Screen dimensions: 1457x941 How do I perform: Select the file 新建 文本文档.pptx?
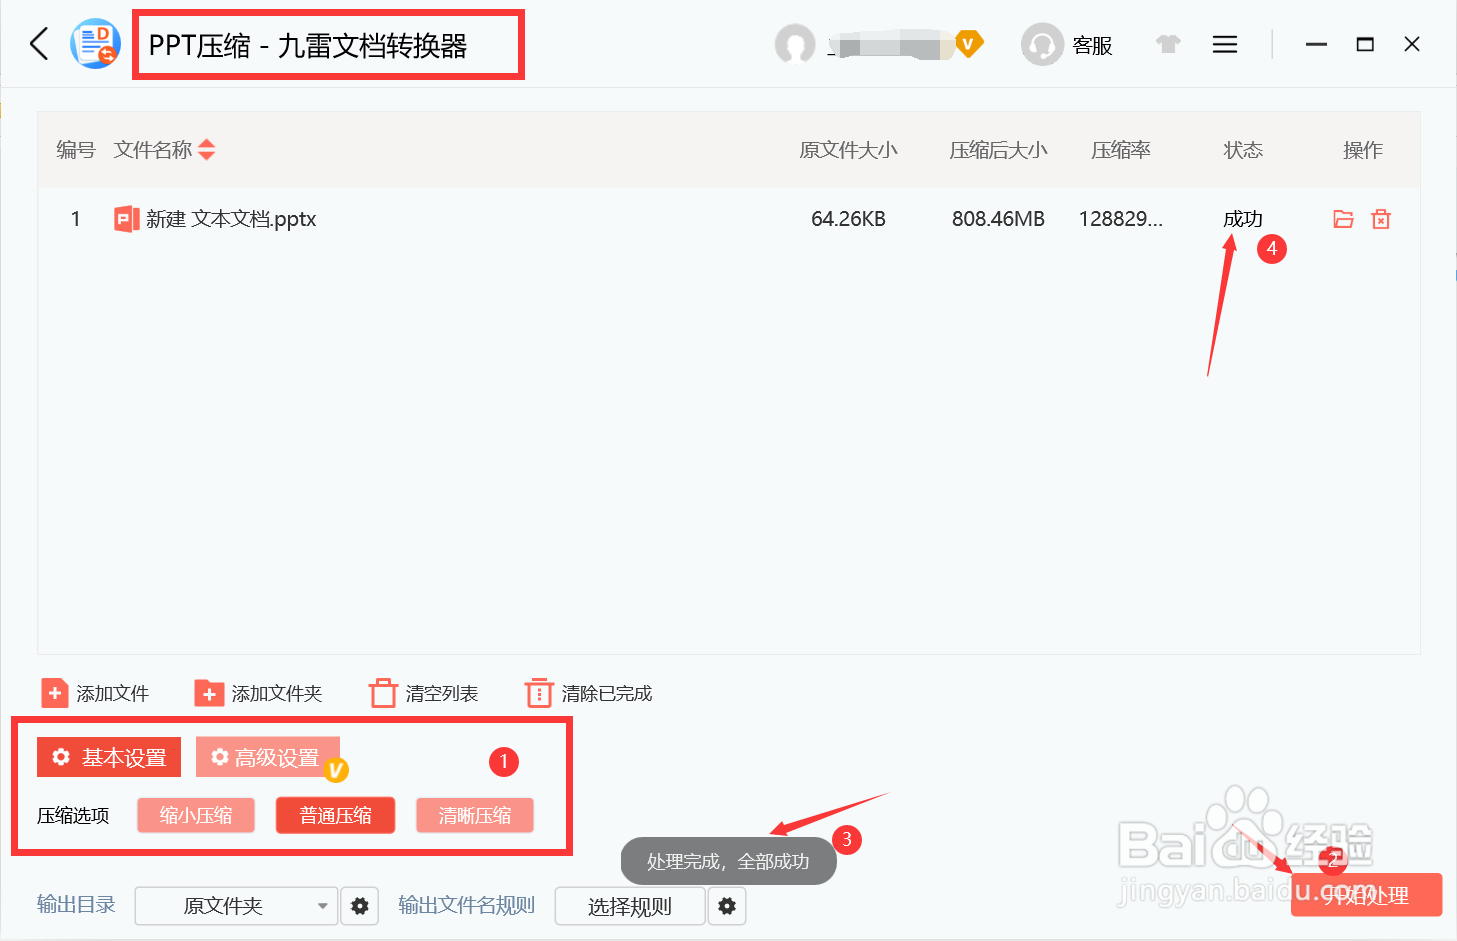pos(231,219)
